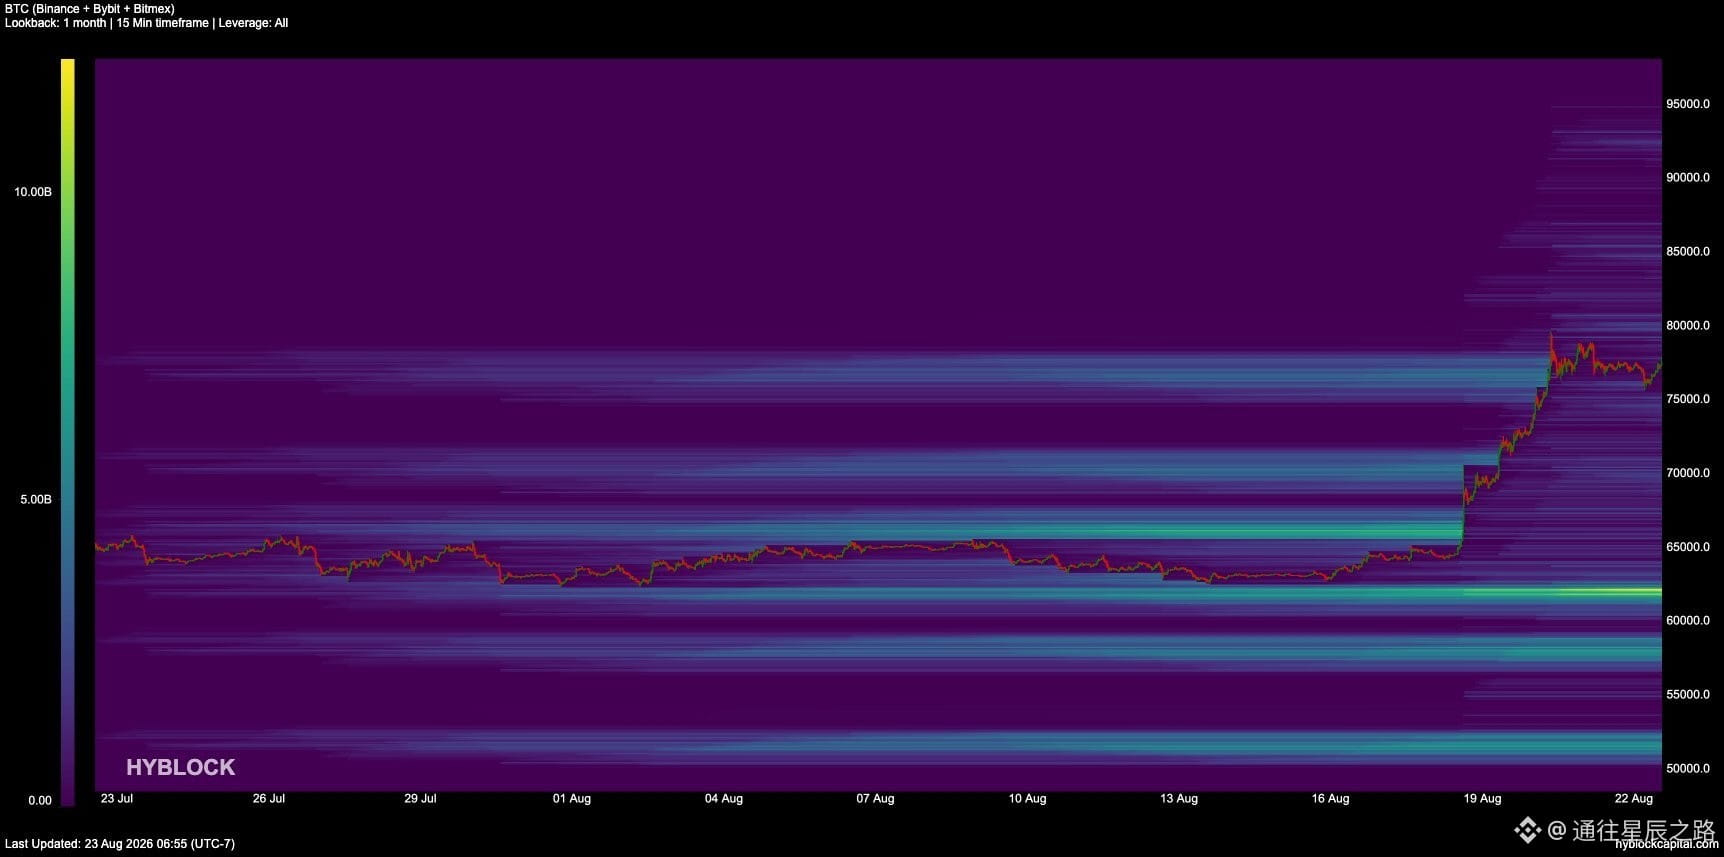Click the "55000.0" price axis label
The height and width of the screenshot is (857, 1724).
[x=1688, y=695]
